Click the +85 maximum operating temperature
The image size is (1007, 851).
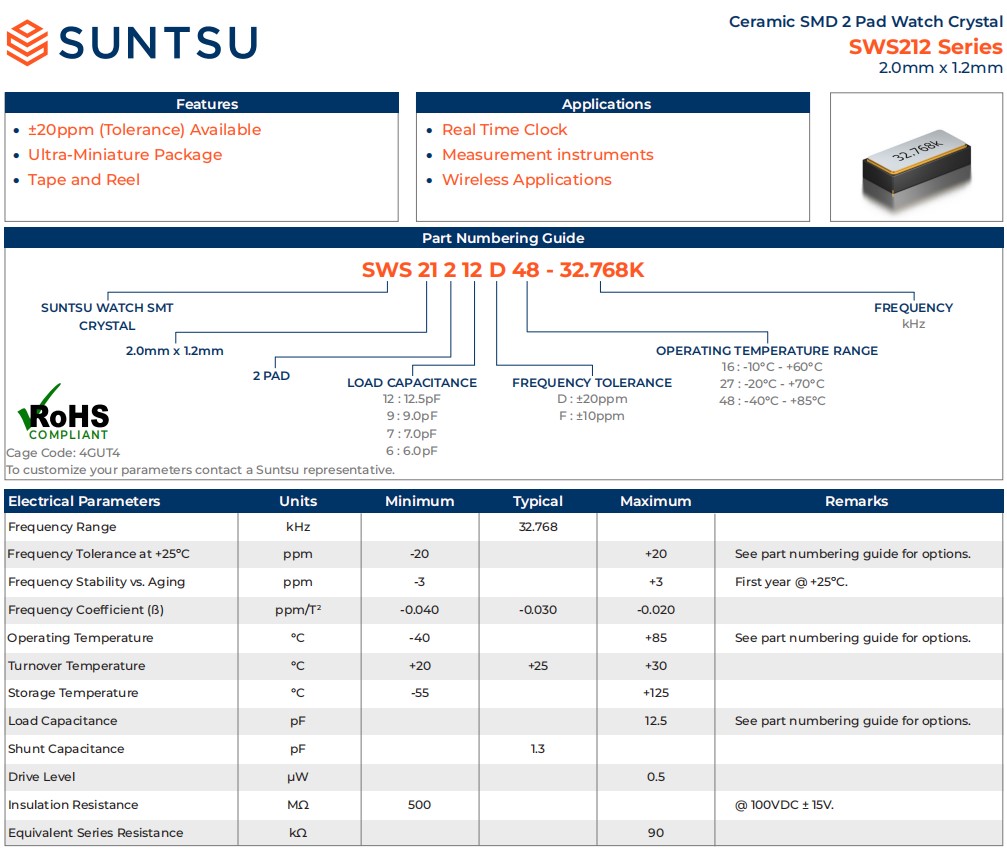pos(656,638)
